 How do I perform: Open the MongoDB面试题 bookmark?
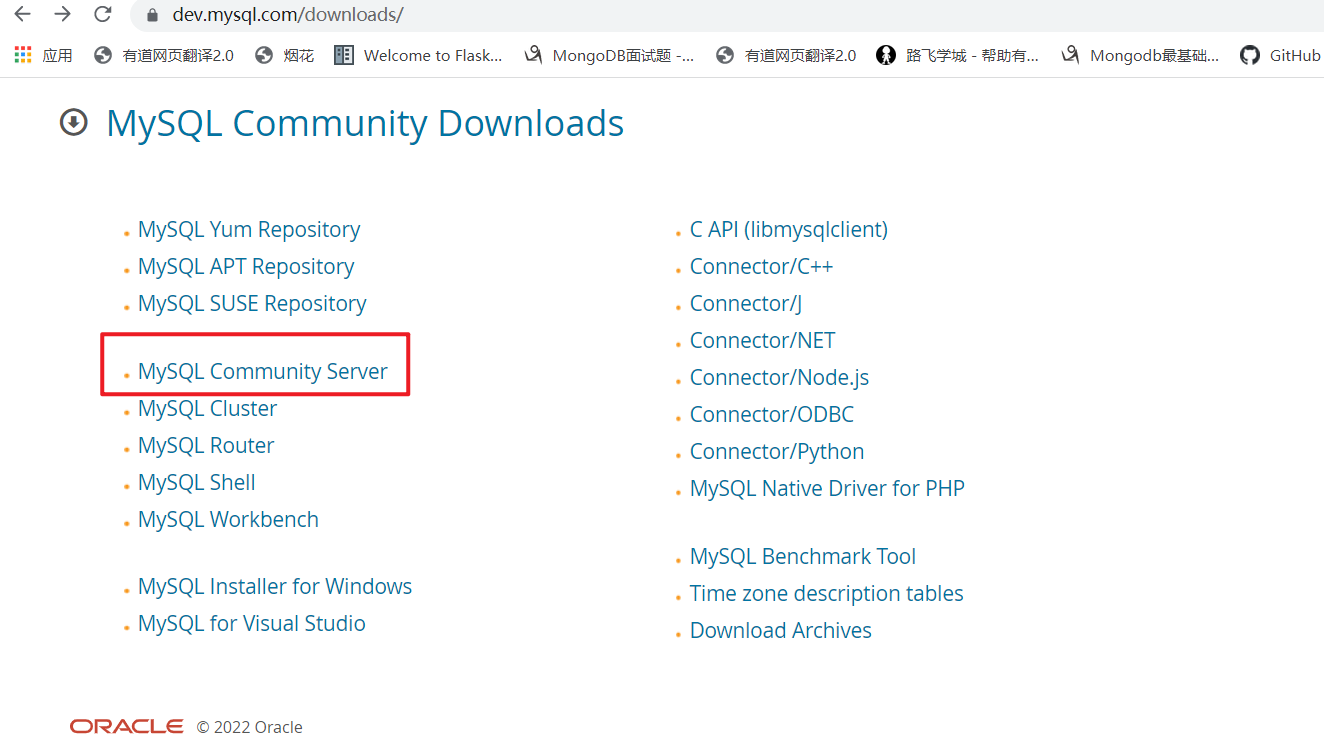[x=609, y=55]
